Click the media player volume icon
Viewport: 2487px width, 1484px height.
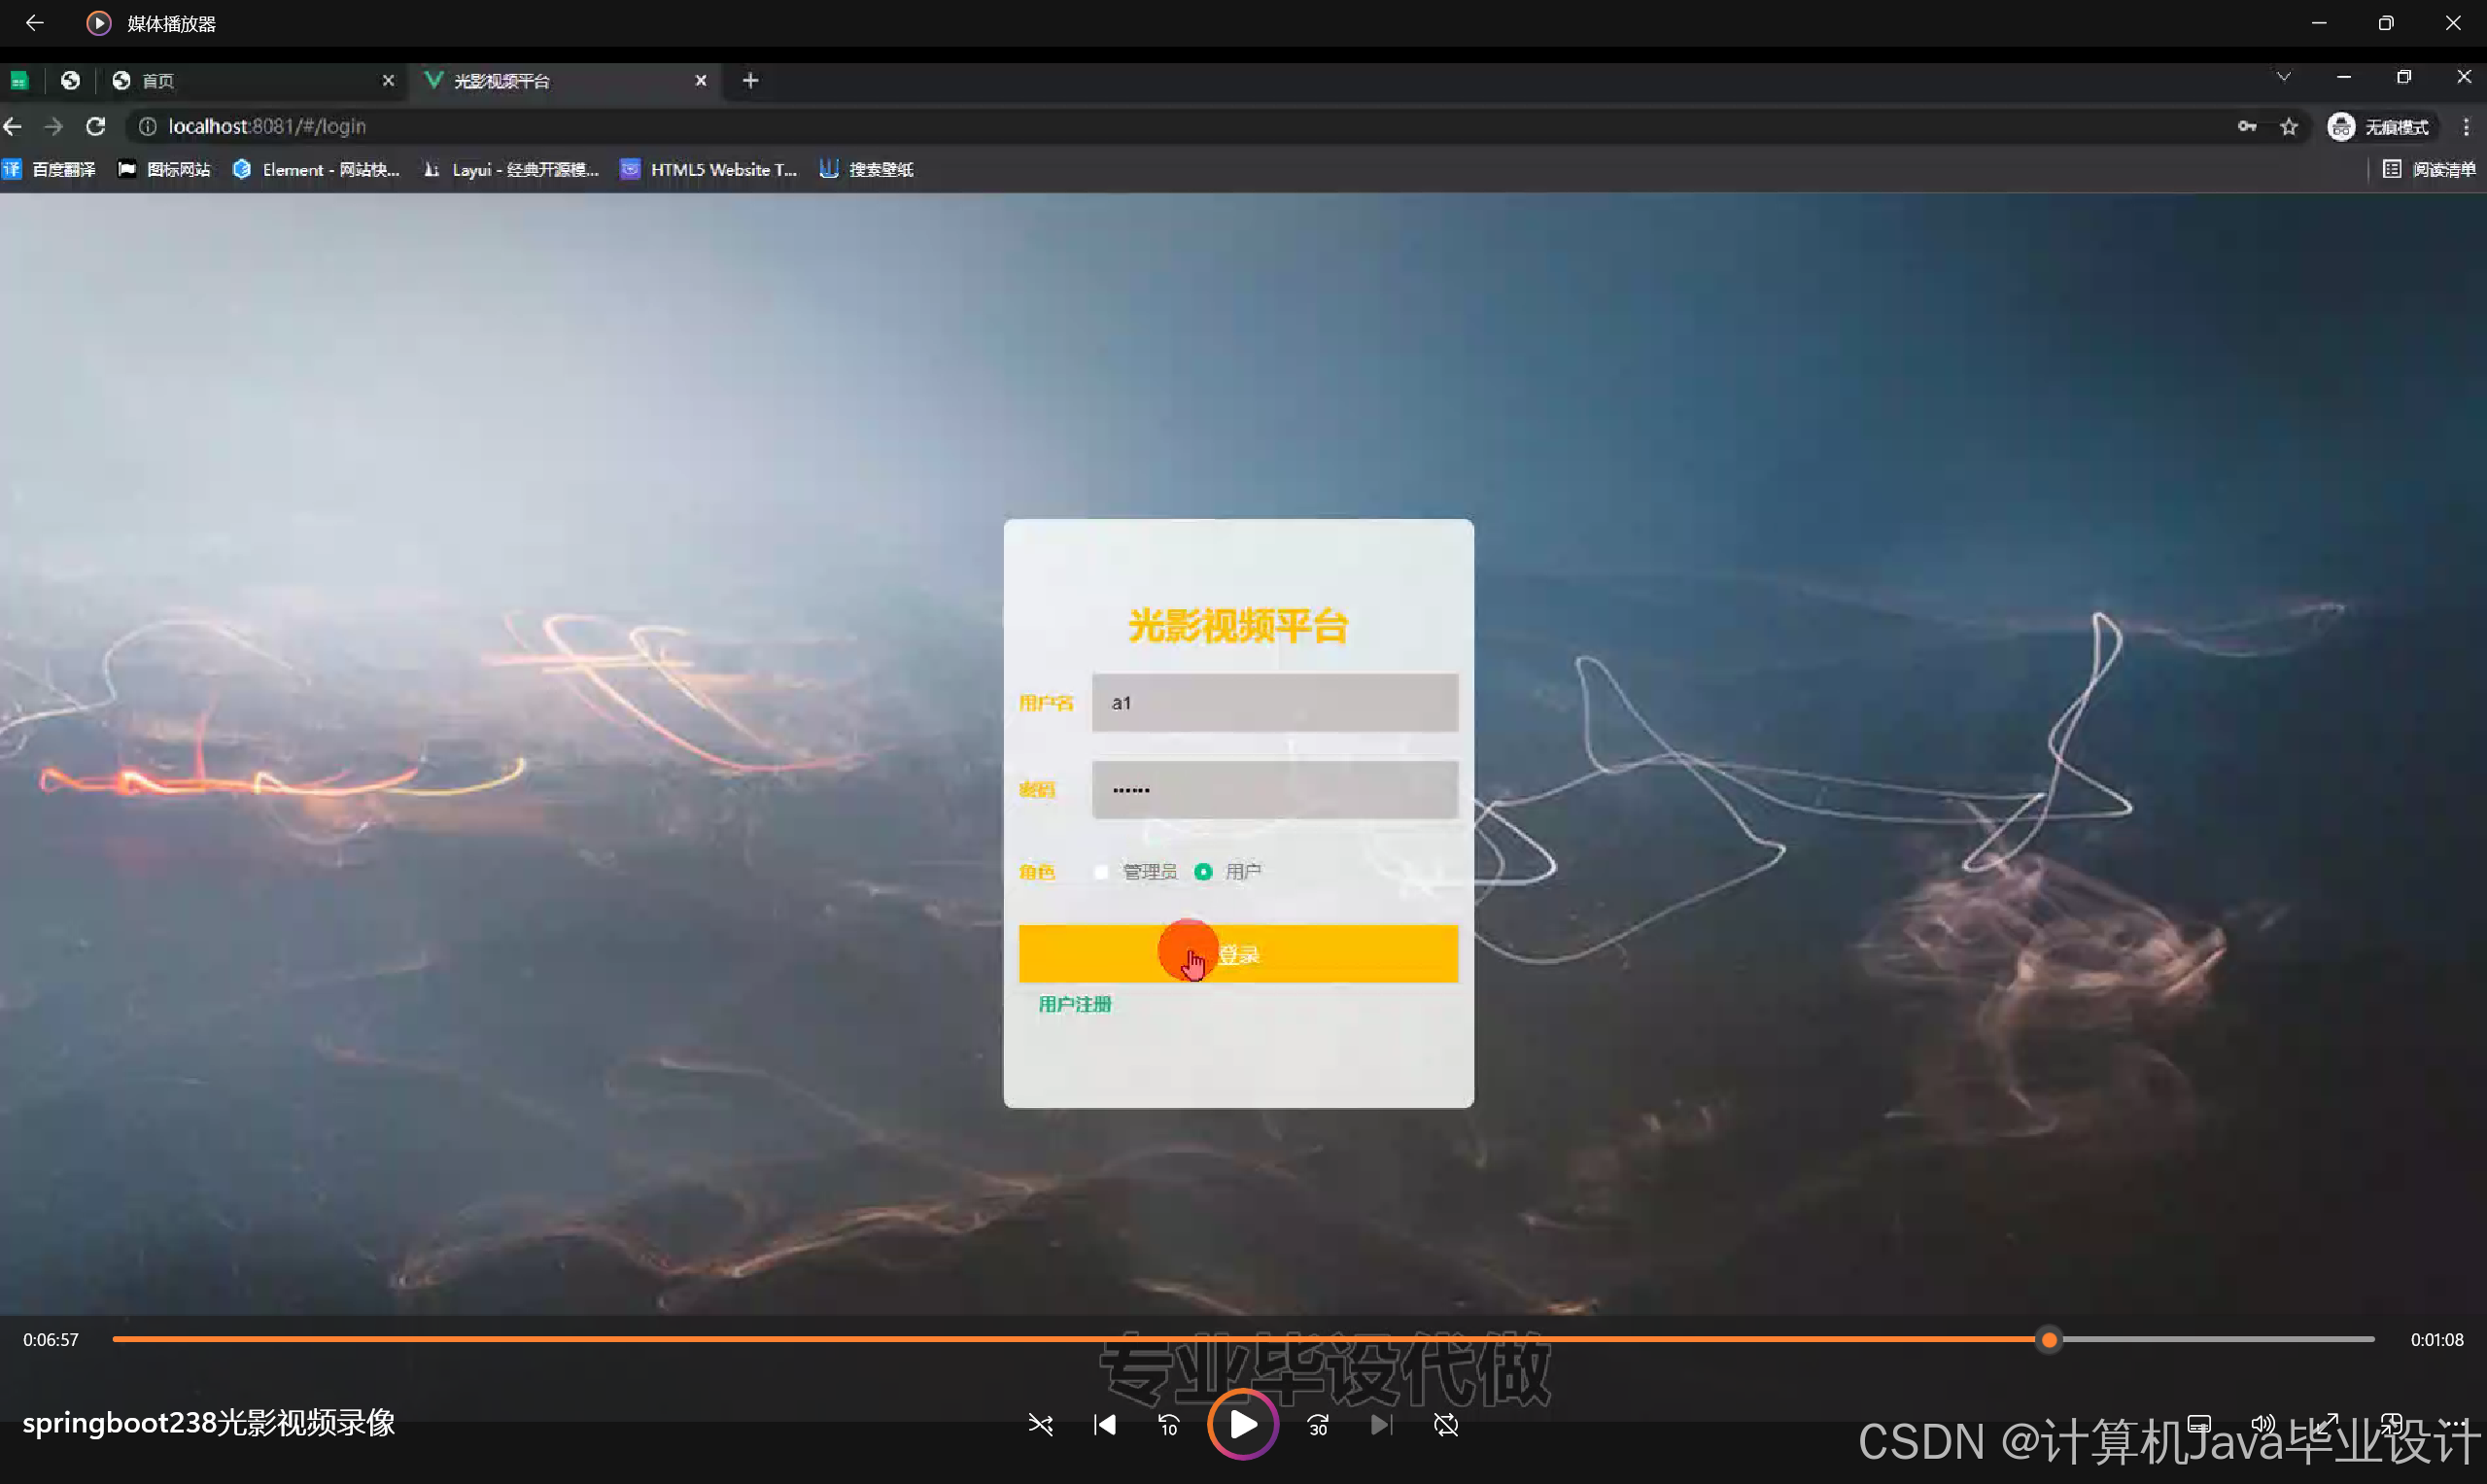click(x=2262, y=1423)
